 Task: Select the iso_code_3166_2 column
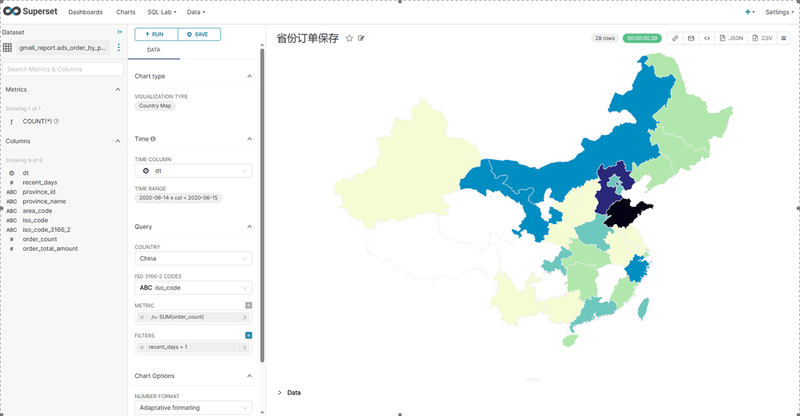46,230
